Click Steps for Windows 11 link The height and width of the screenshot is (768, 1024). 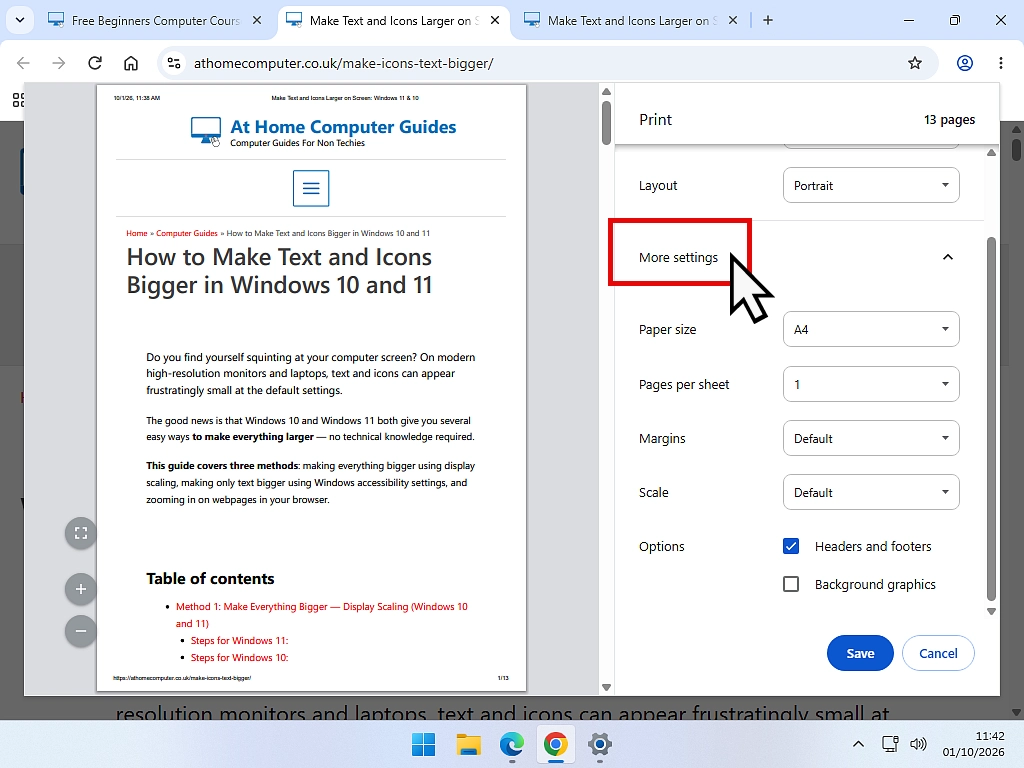240,641
